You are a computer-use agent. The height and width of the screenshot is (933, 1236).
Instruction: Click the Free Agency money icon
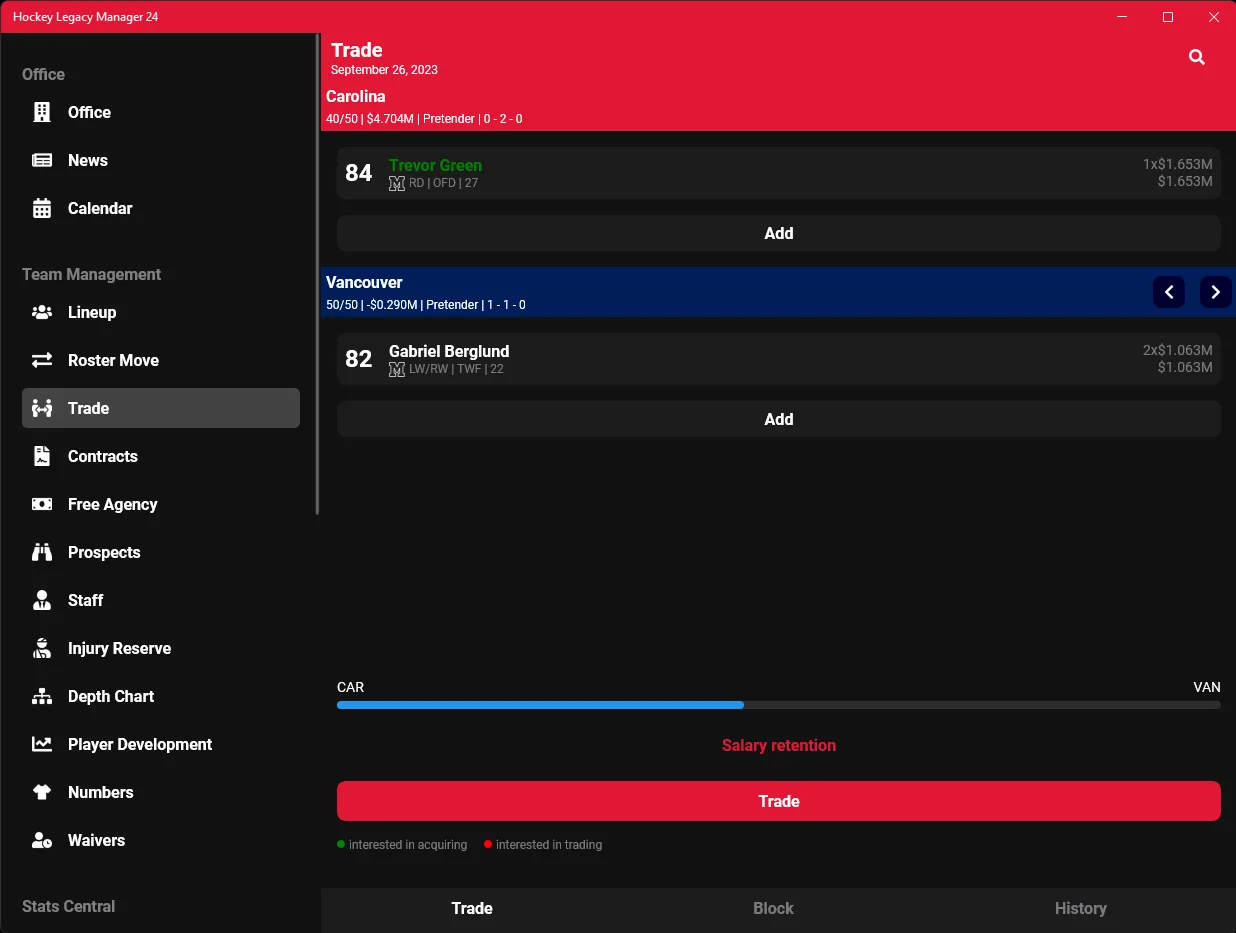(x=42, y=504)
